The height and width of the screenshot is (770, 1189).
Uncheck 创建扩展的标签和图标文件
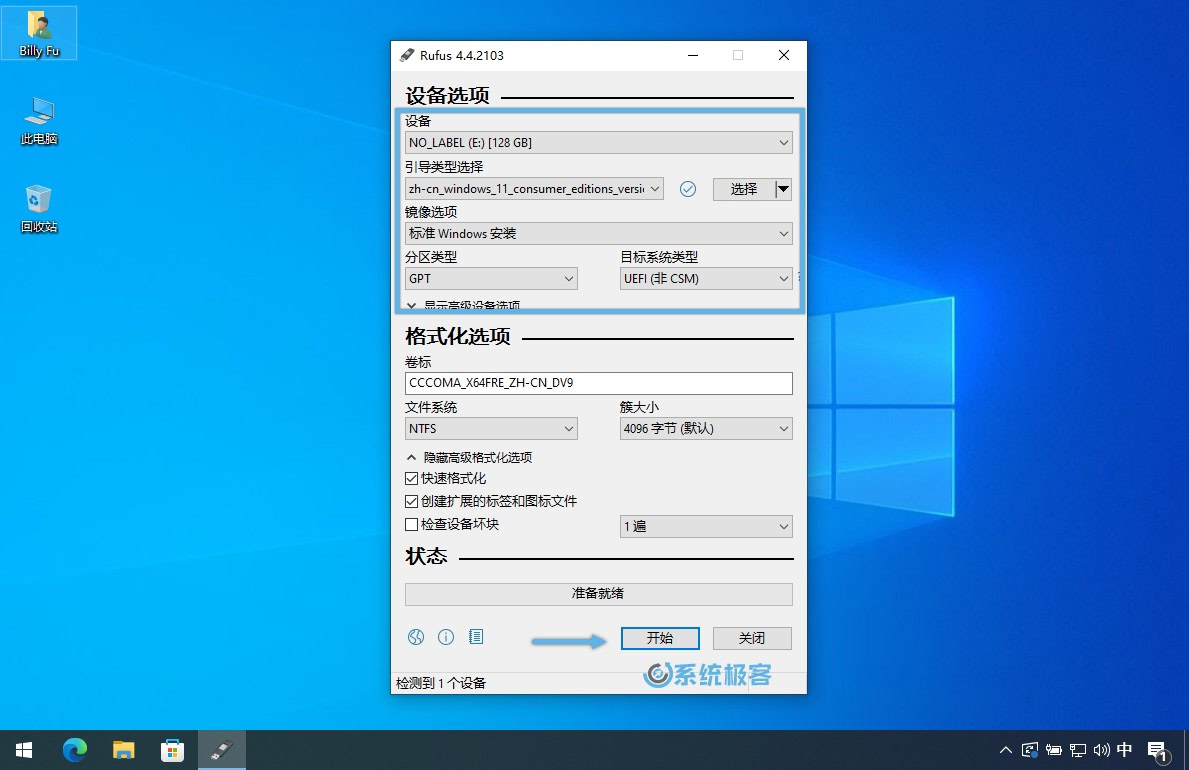pyautogui.click(x=411, y=501)
